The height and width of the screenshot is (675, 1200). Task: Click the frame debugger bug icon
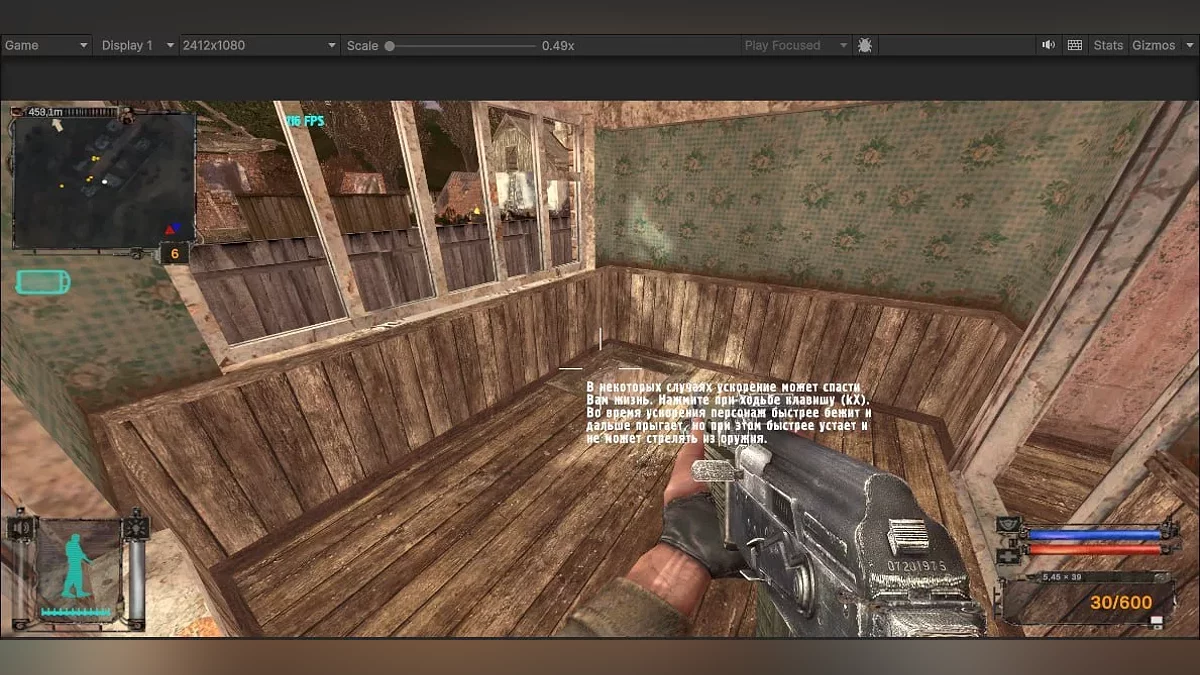pos(865,46)
